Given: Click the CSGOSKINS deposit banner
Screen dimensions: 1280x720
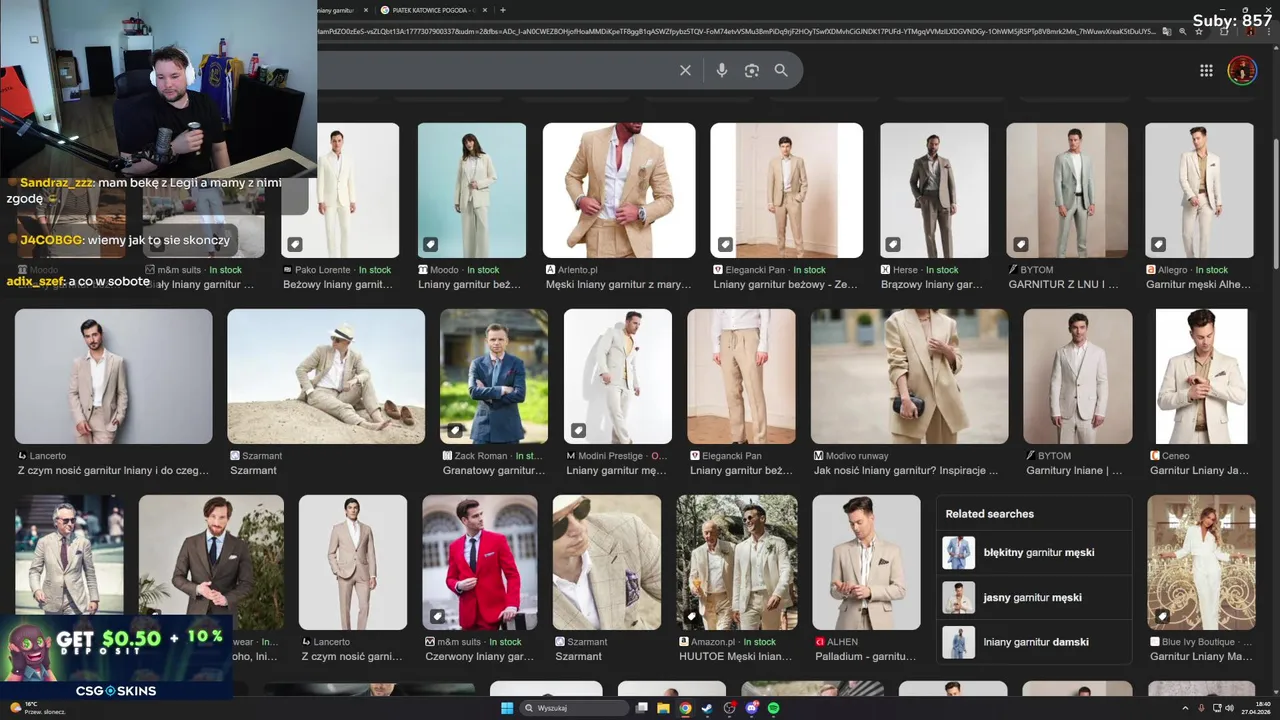Looking at the screenshot, I should pos(116,657).
